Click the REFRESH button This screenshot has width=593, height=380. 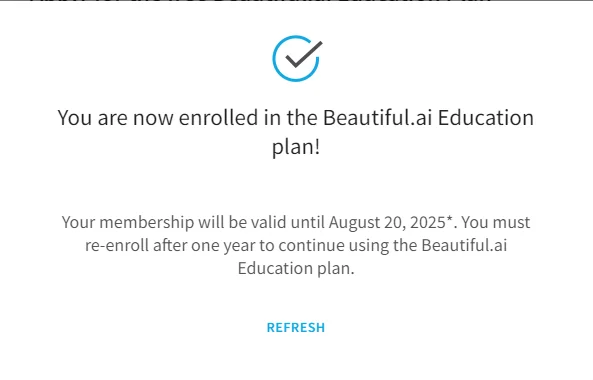(x=296, y=327)
